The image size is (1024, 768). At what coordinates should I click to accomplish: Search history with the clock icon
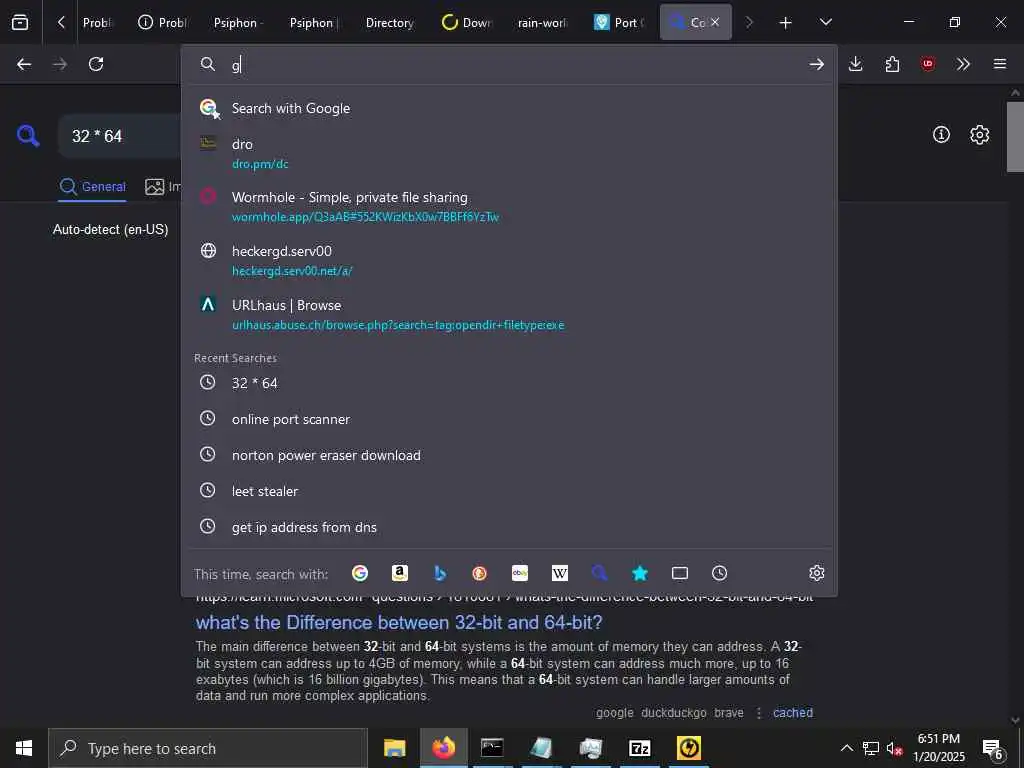click(x=720, y=573)
